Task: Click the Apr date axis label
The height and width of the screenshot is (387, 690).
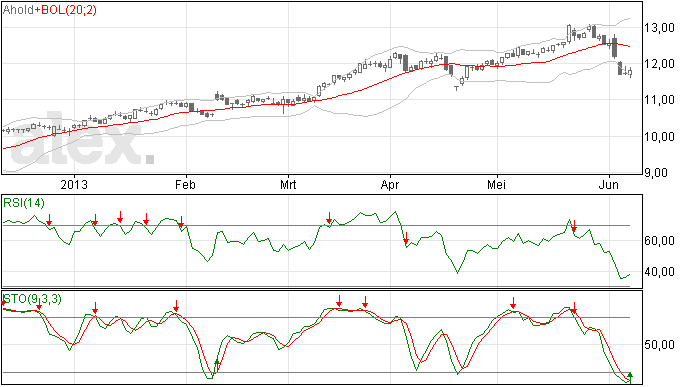Action: [390, 185]
